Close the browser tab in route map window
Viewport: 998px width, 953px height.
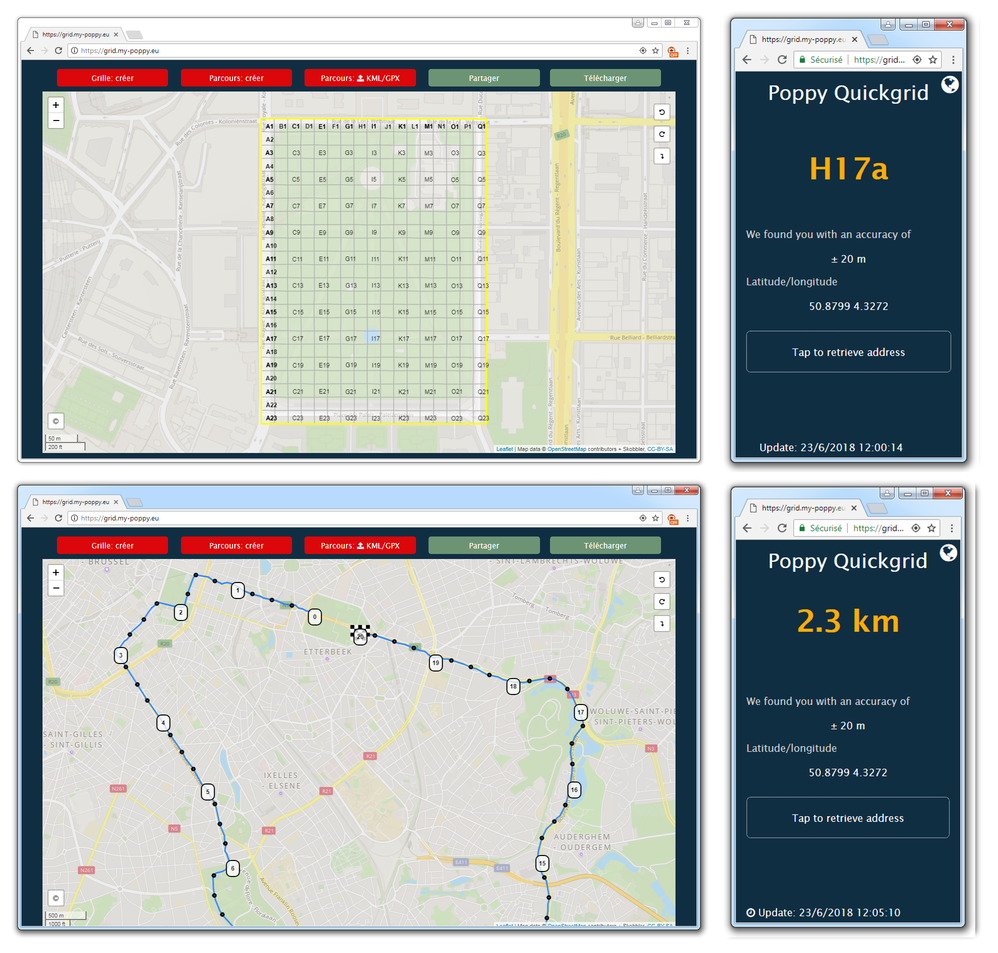116,502
